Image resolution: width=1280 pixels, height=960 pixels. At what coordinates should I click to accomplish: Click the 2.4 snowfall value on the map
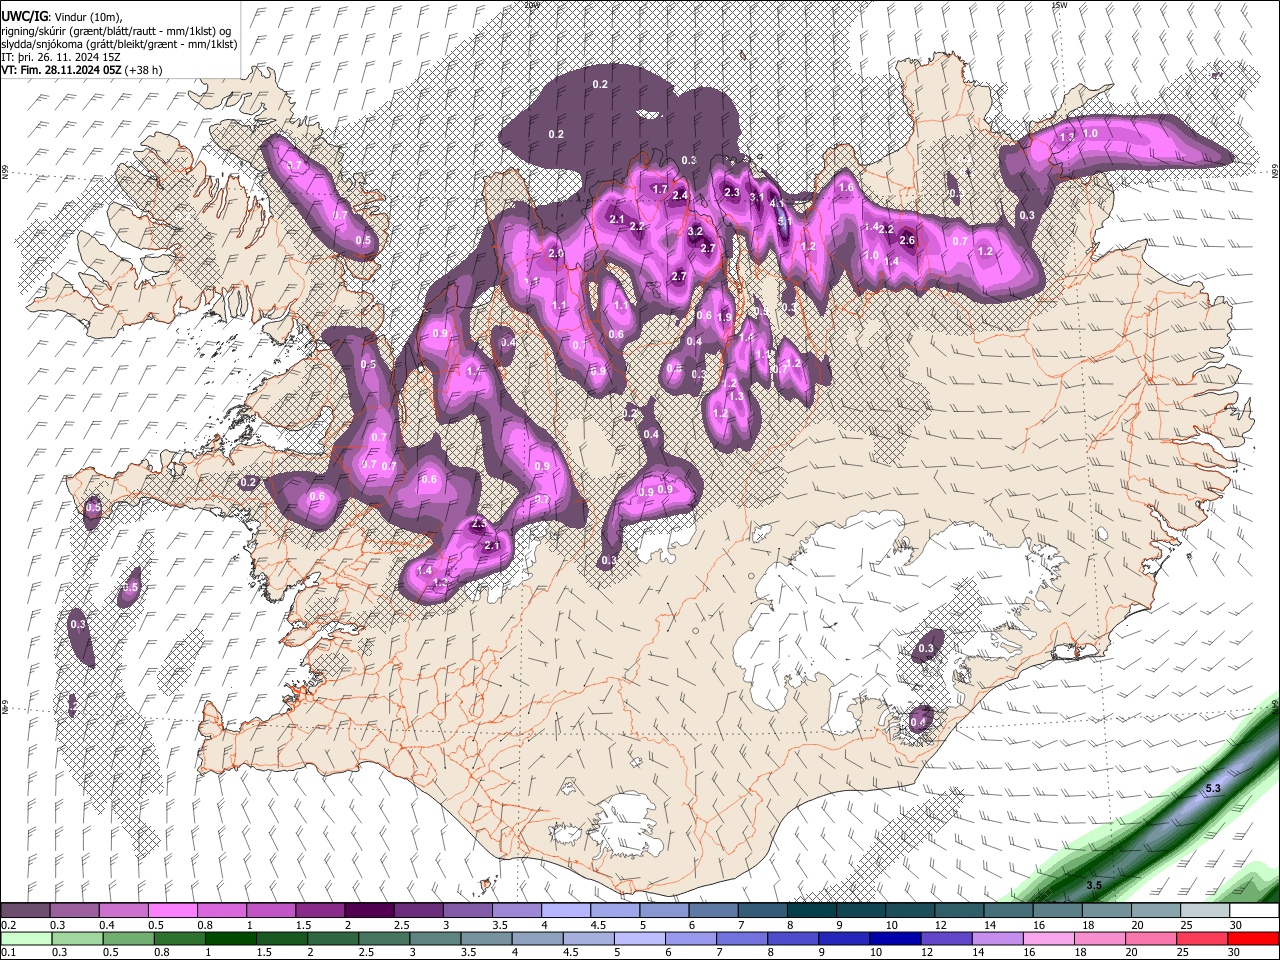(x=680, y=196)
